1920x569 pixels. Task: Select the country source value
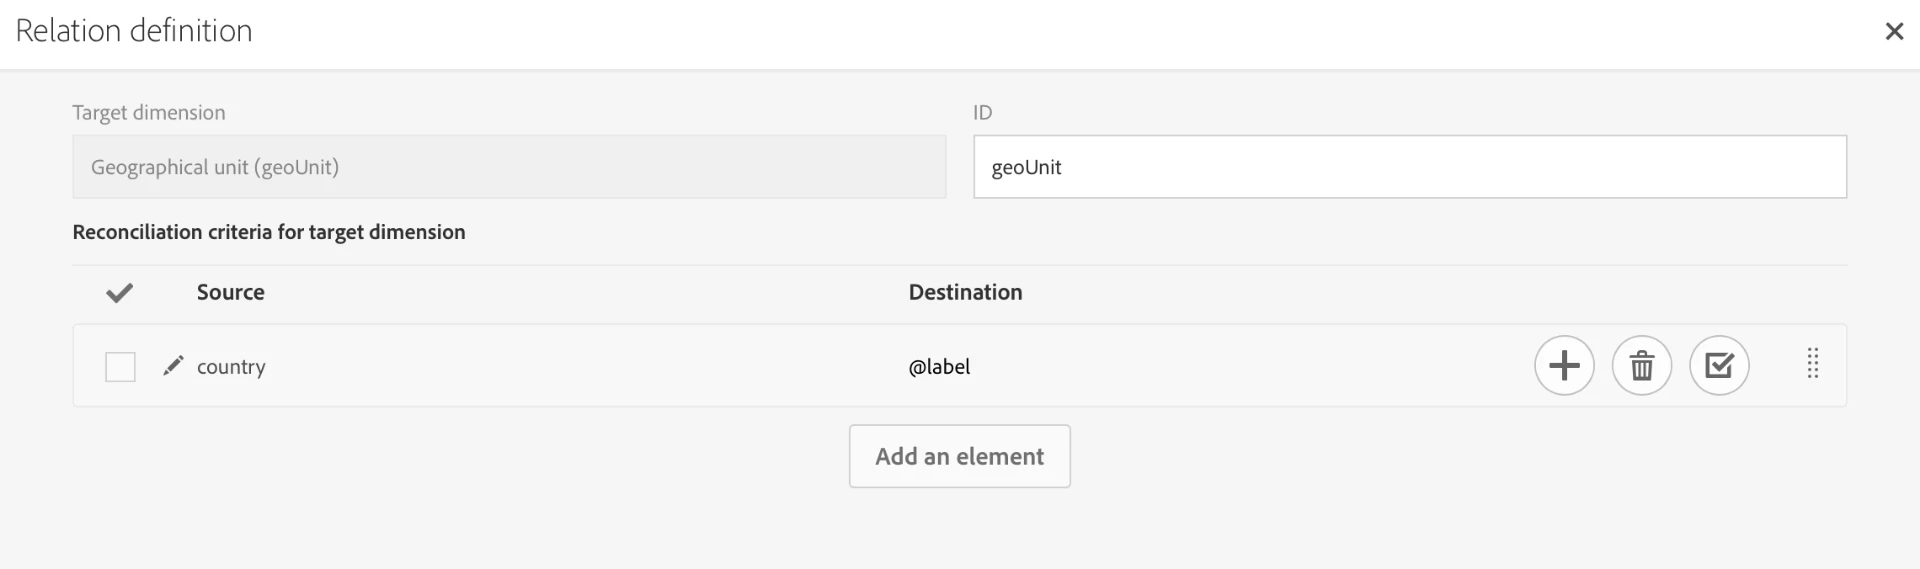[x=231, y=367]
